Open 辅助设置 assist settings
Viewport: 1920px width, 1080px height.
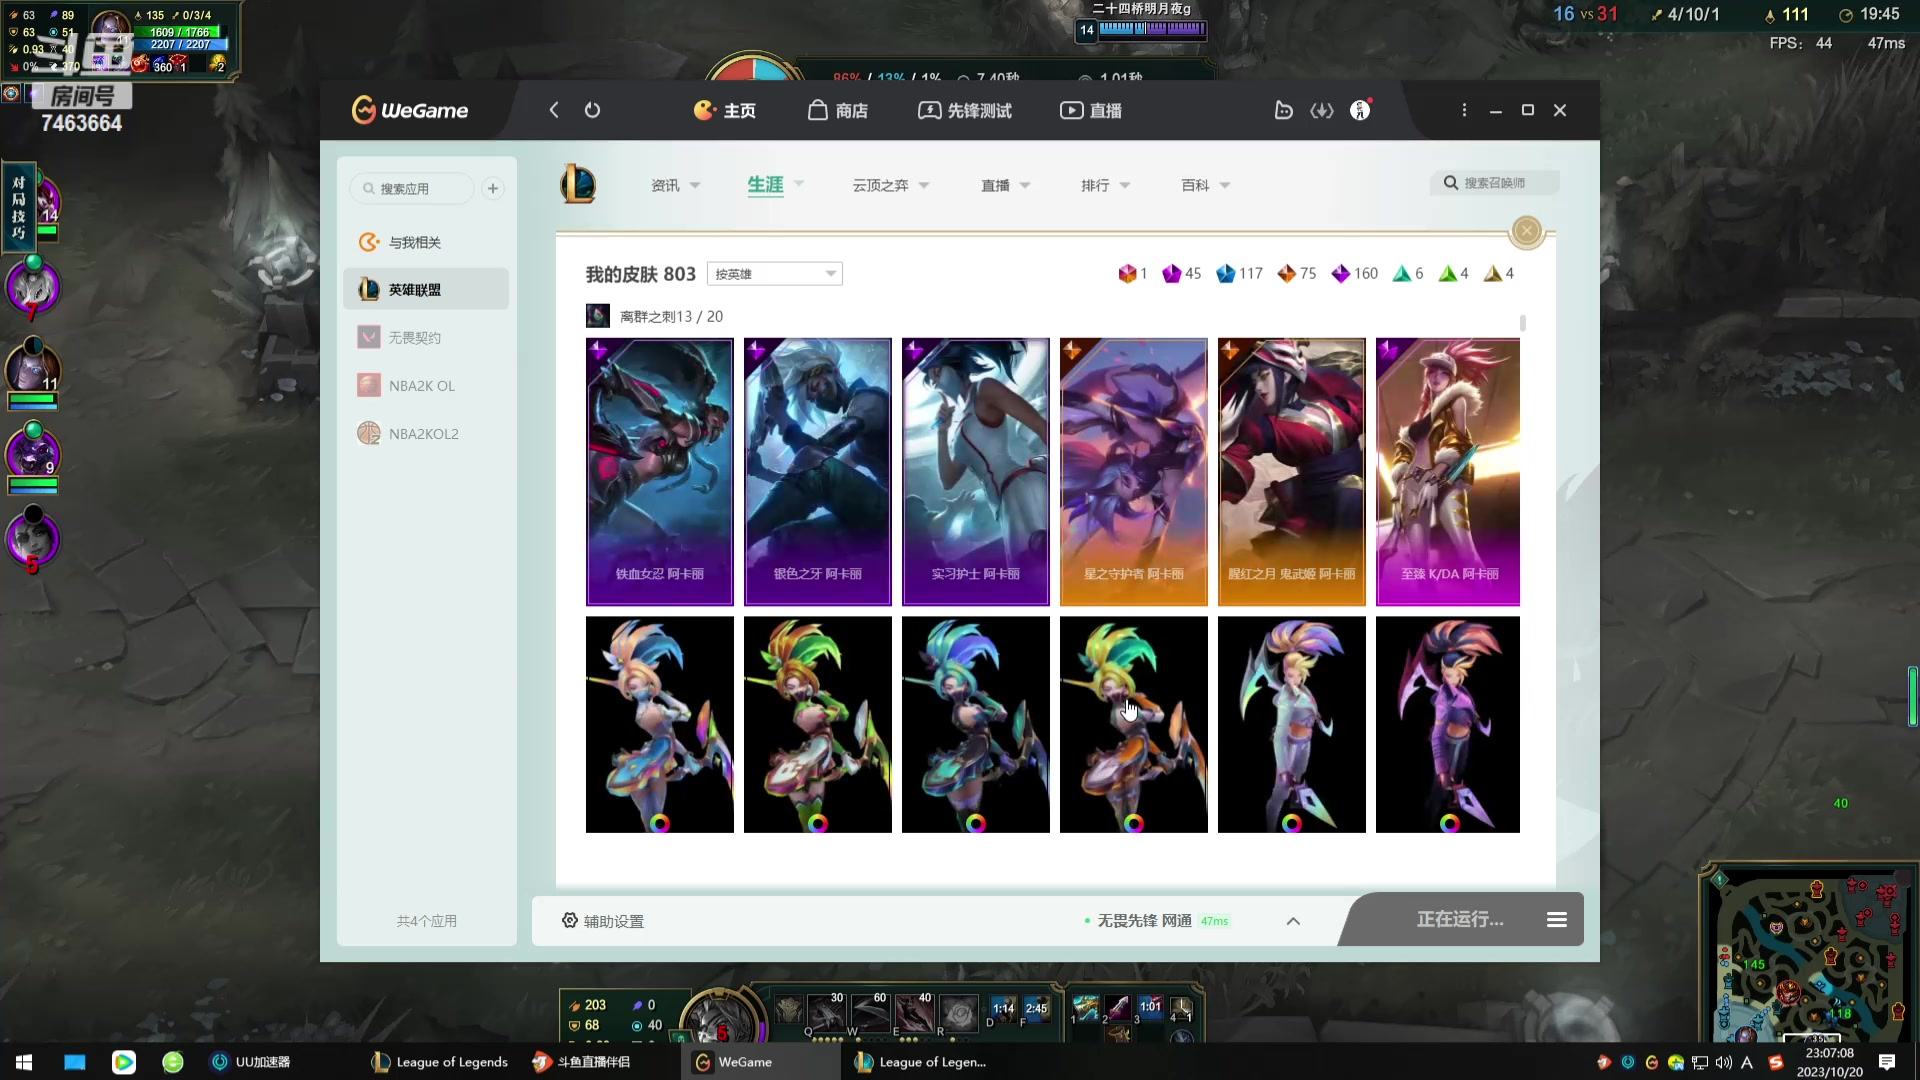603,921
